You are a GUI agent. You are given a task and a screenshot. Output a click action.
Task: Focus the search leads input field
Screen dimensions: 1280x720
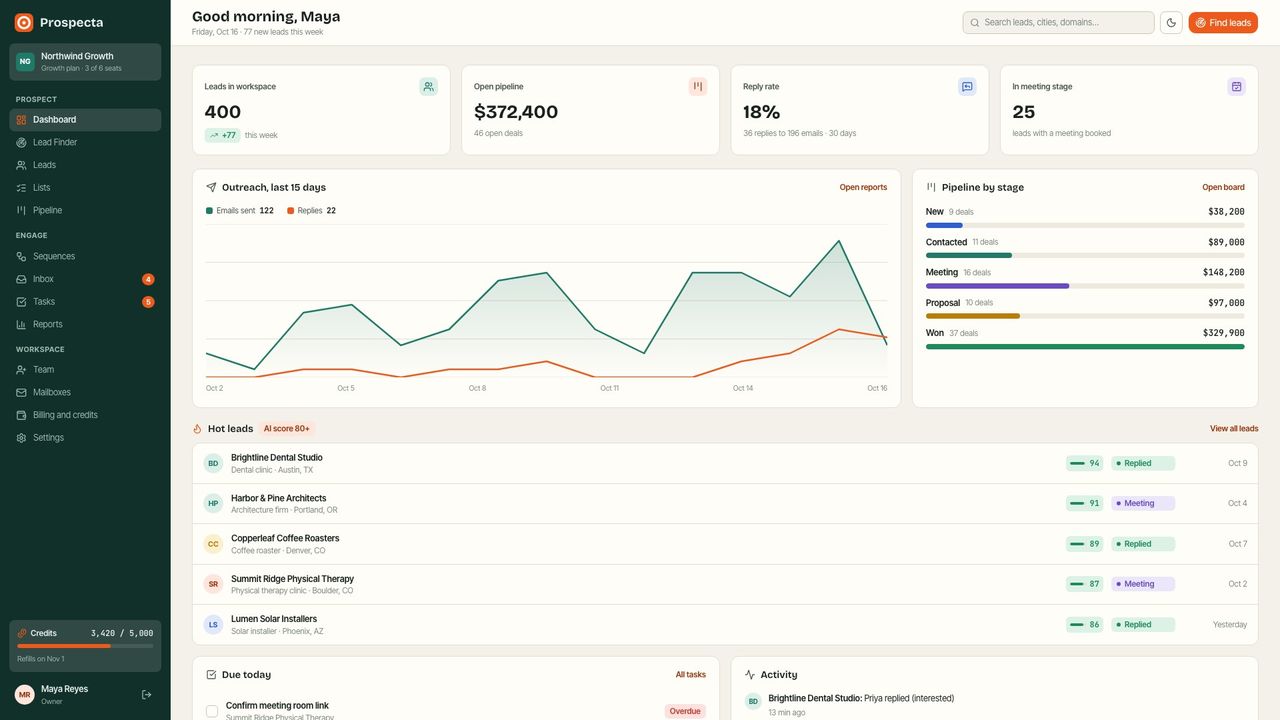(1058, 22)
